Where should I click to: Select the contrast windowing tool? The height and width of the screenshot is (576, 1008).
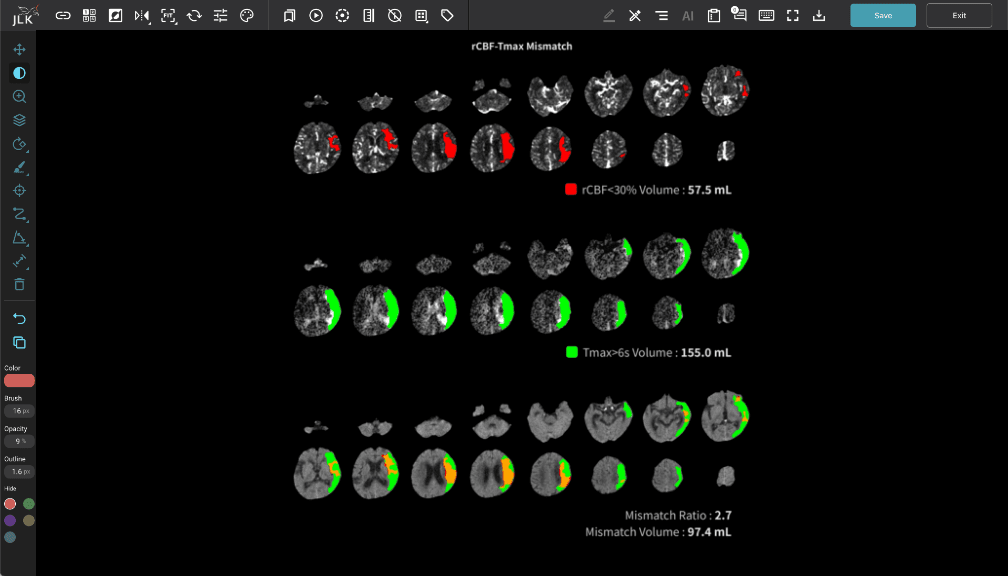(x=19, y=73)
